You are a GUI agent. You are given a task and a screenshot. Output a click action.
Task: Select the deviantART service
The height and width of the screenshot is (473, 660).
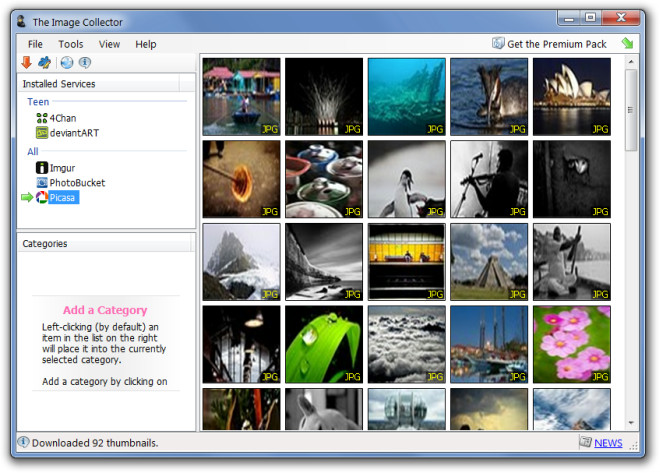pyautogui.click(x=74, y=133)
